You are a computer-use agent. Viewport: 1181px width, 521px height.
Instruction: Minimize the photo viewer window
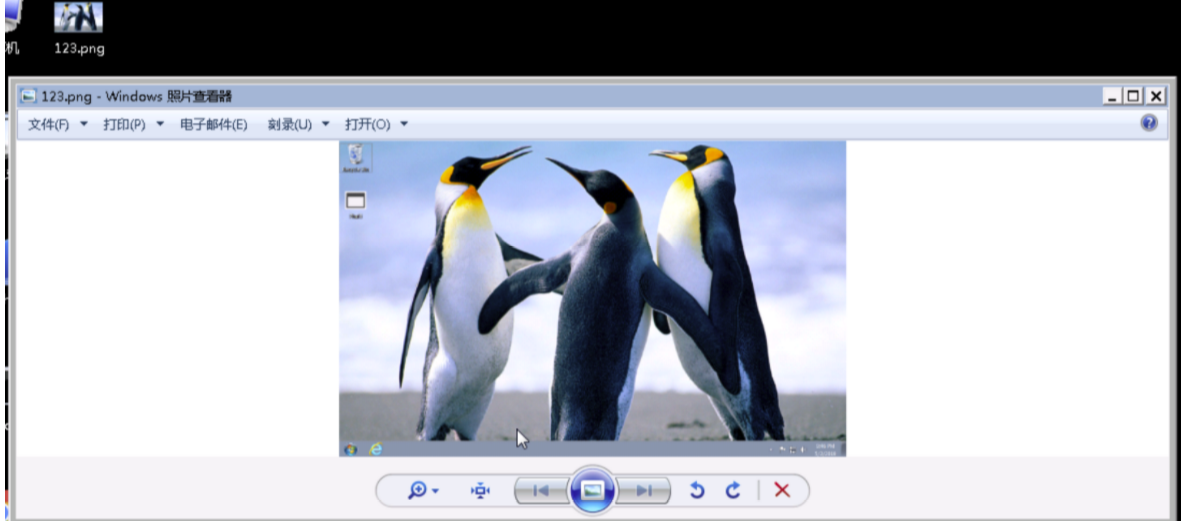point(1112,96)
